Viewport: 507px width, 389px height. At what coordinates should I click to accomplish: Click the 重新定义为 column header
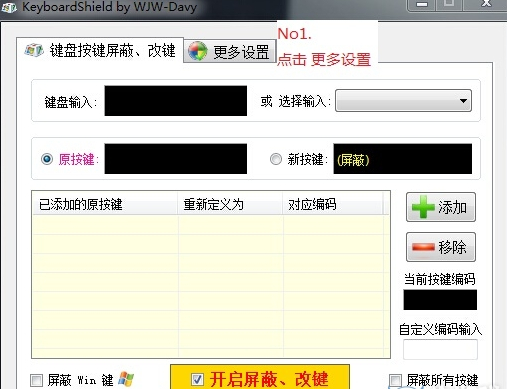[230, 204]
